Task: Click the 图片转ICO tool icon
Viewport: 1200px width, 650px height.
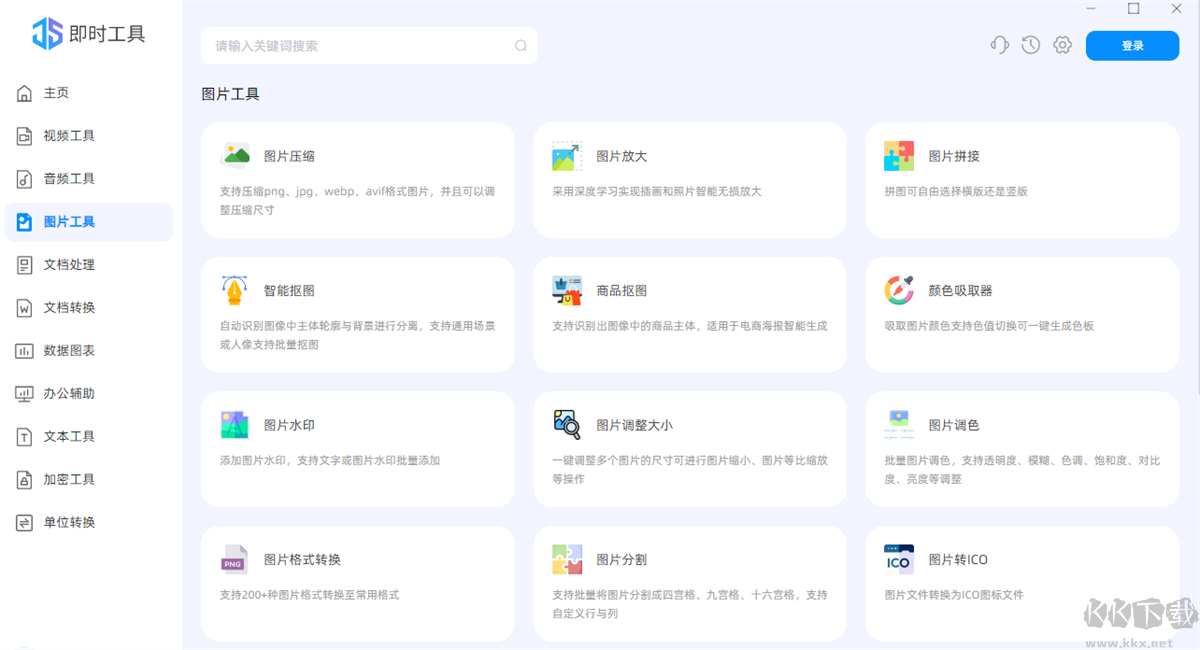Action: (x=898, y=559)
